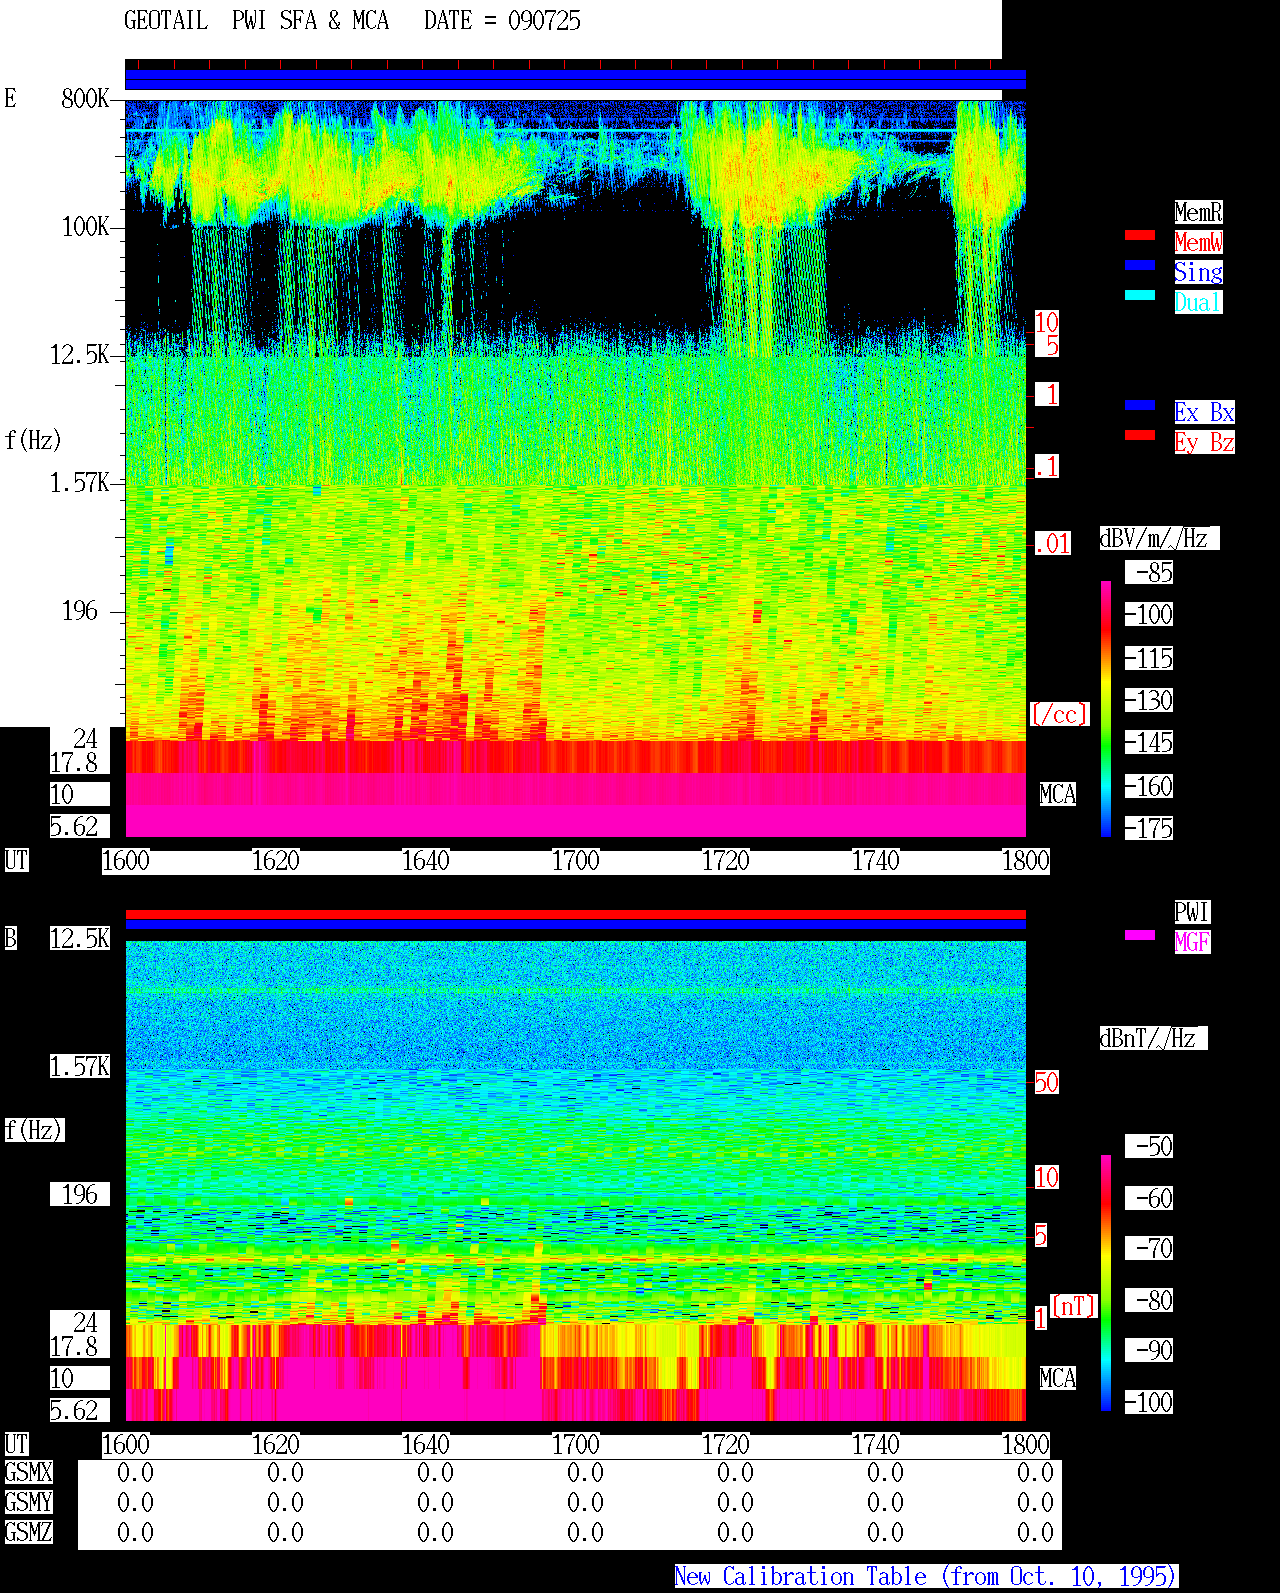
Task: Click the red Ey Bz legend swatch
Action: [x=1140, y=435]
